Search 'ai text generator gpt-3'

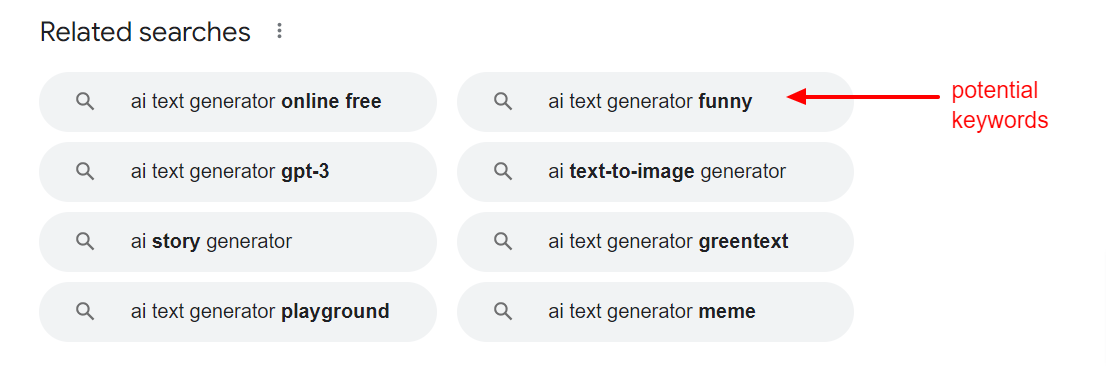coord(238,171)
